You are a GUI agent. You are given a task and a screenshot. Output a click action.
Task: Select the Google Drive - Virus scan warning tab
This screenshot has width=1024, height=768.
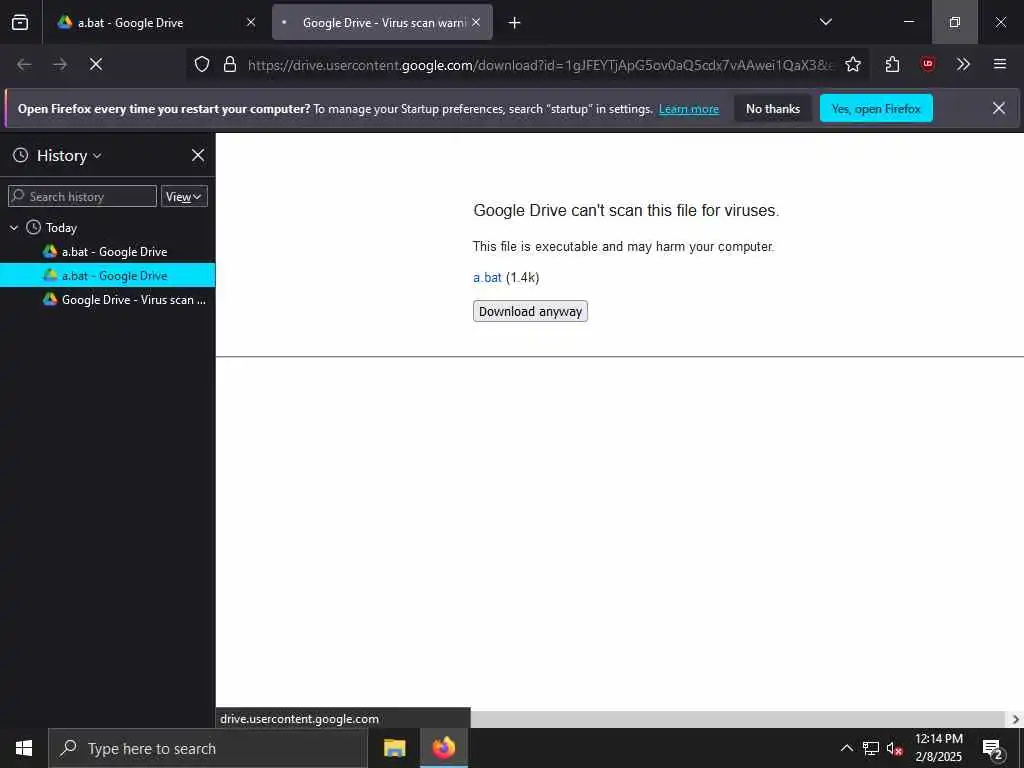(382, 22)
